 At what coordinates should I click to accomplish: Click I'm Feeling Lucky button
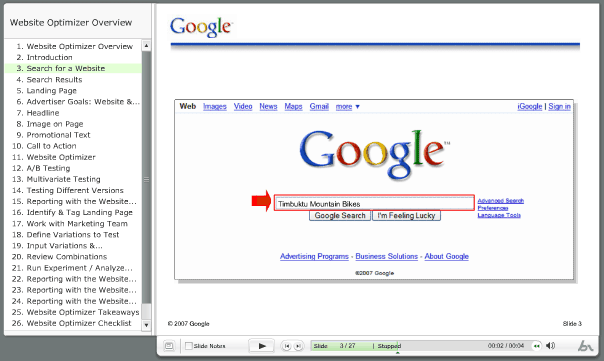pos(406,216)
